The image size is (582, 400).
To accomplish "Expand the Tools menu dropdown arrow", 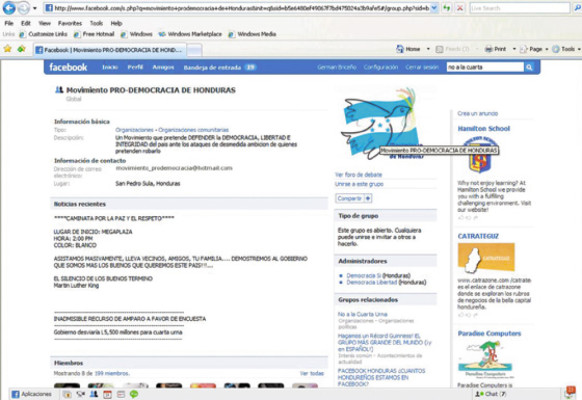I will coord(579,49).
